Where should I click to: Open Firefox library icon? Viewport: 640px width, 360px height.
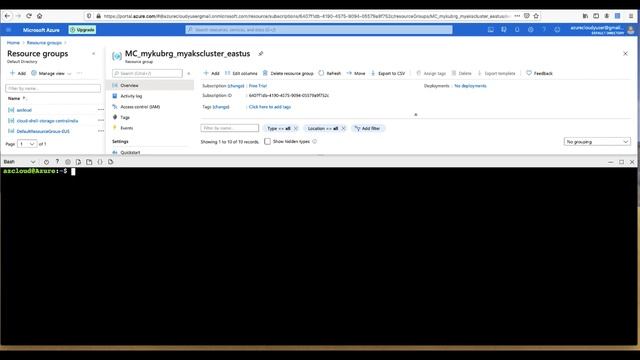(x=585, y=16)
